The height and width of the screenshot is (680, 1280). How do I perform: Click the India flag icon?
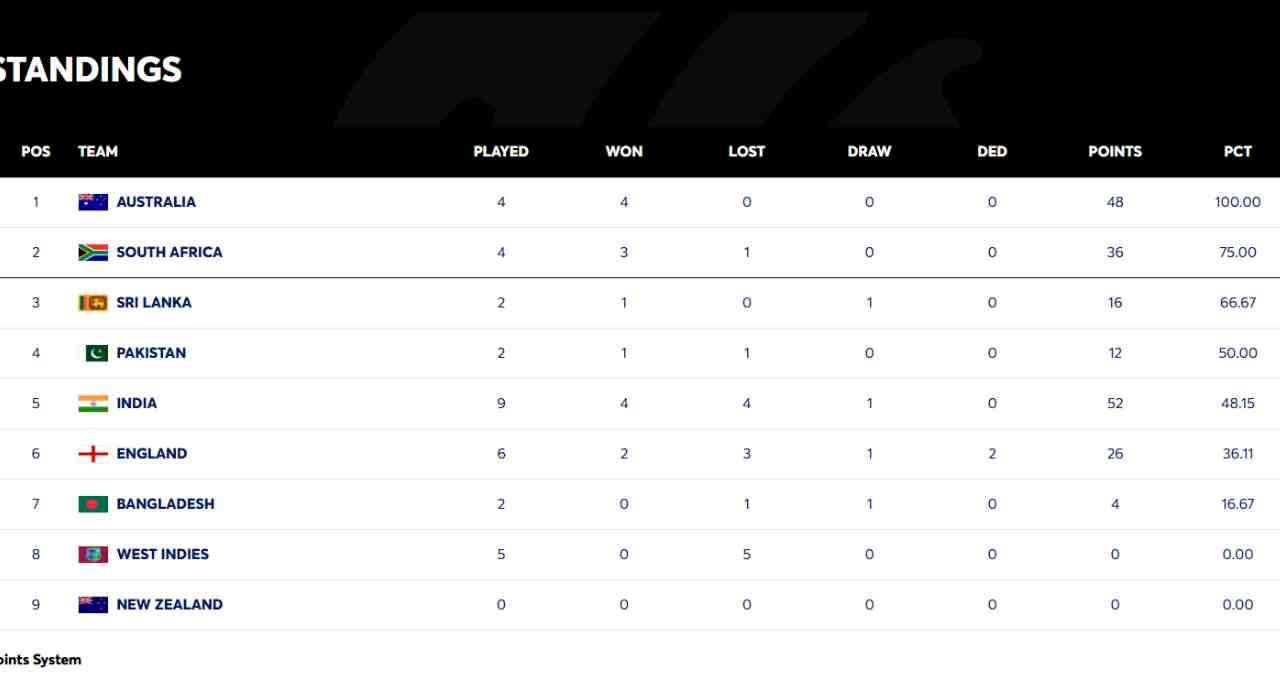pos(93,403)
